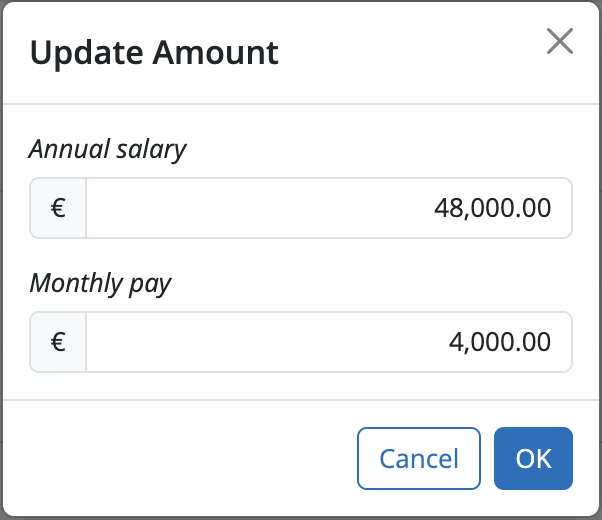Focus the Annual salary amount field
The width and height of the screenshot is (602, 520).
click(329, 208)
